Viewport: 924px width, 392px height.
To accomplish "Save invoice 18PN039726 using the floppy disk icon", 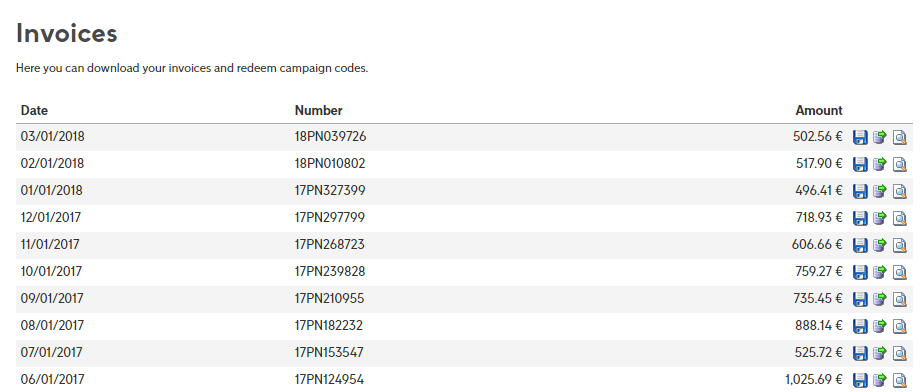I will pyautogui.click(x=860, y=137).
